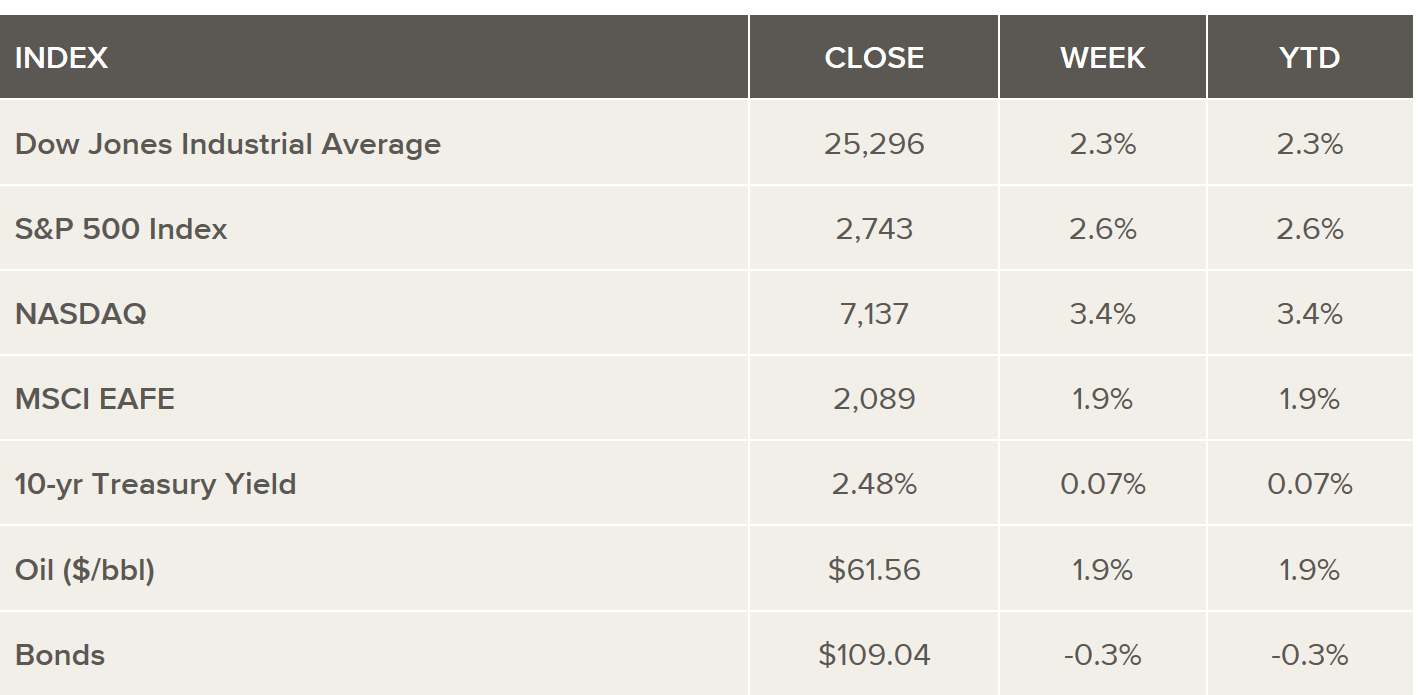Screen dimensions: 1426x695
Task: Click the NASDAQ close value 7,137
Action: click(874, 314)
